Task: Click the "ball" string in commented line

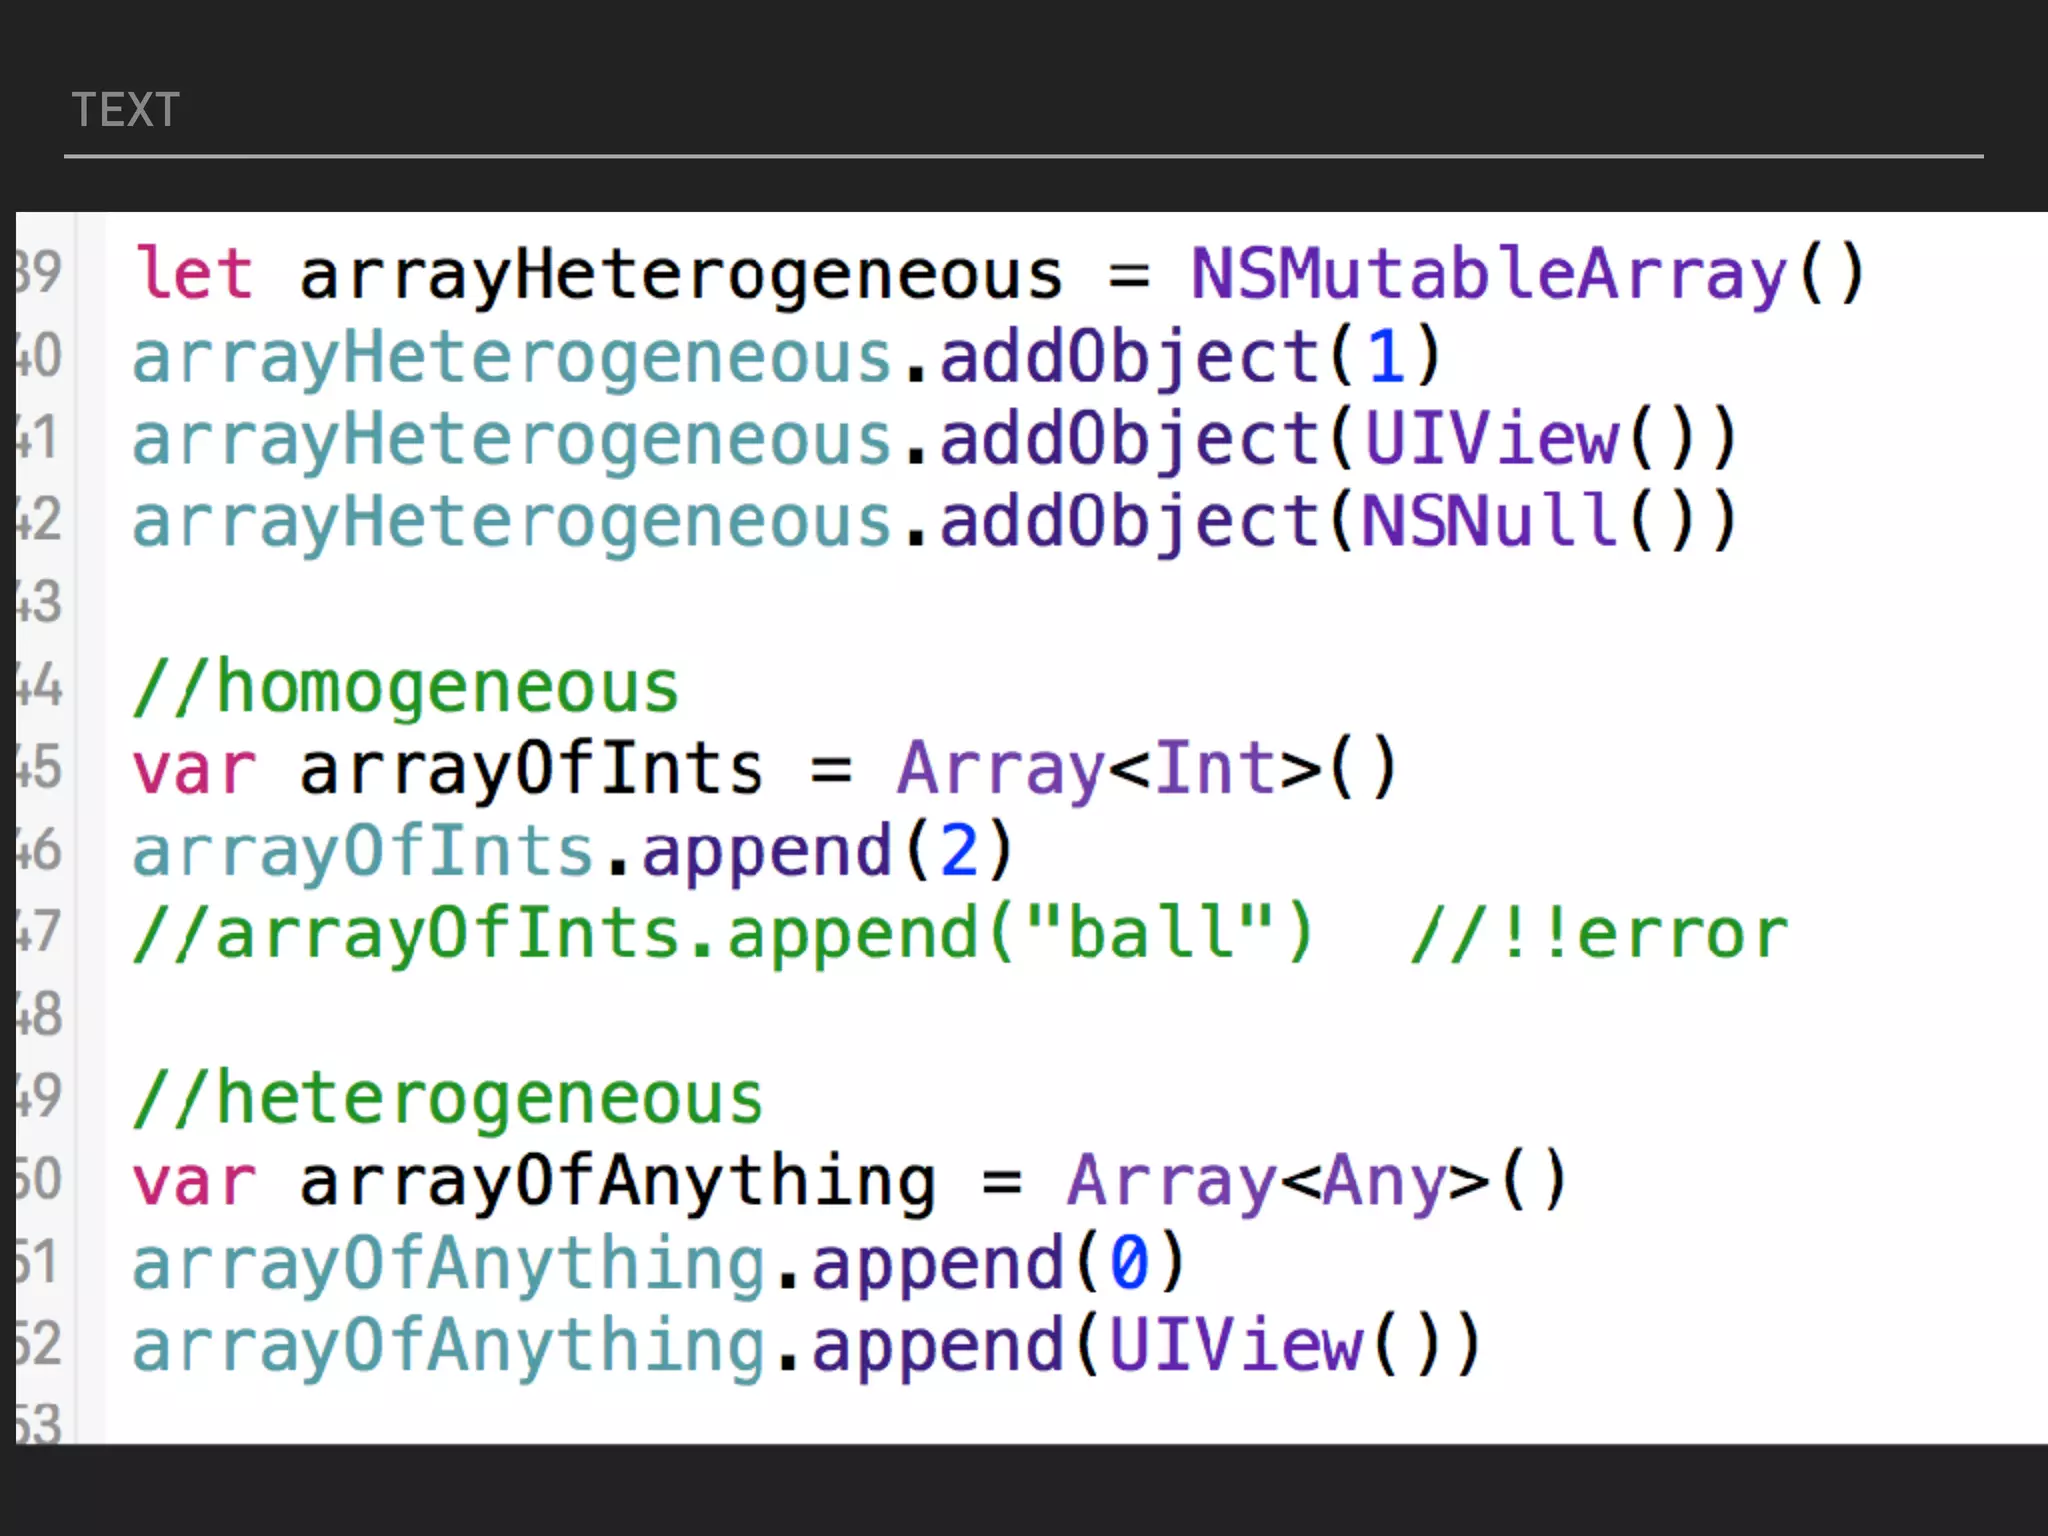Action: tap(1150, 934)
